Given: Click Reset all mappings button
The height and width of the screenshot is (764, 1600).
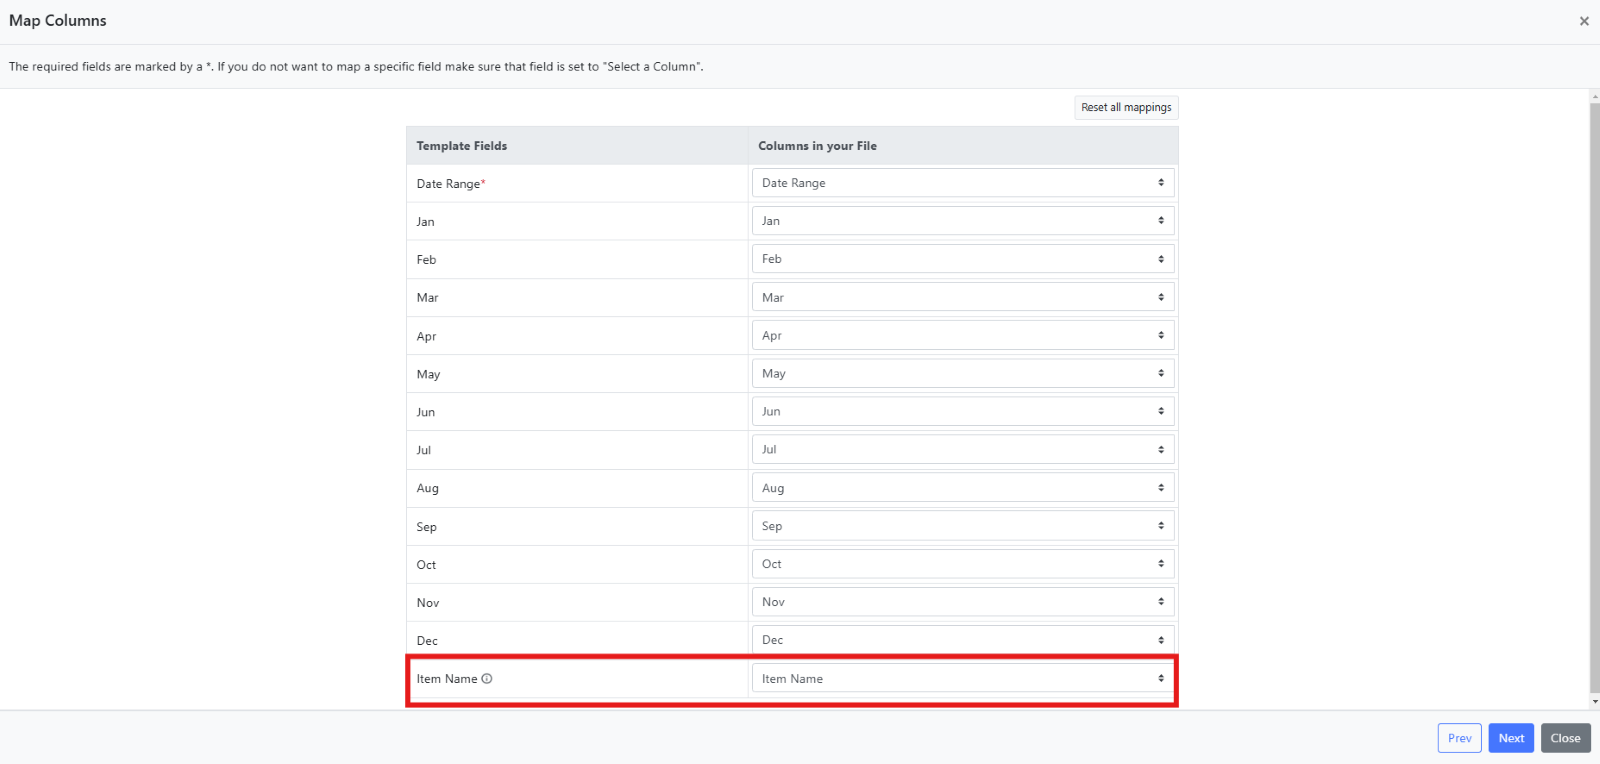Looking at the screenshot, I should 1126,107.
